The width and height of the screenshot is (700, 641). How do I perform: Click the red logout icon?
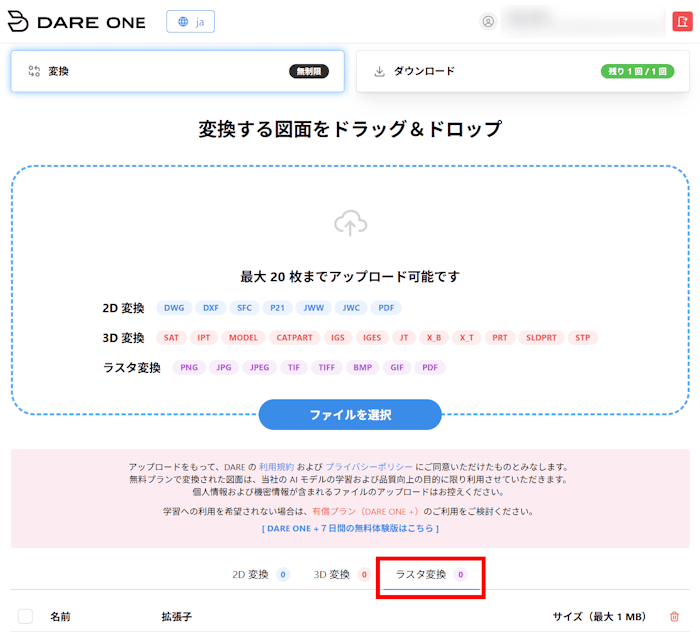coord(682,21)
